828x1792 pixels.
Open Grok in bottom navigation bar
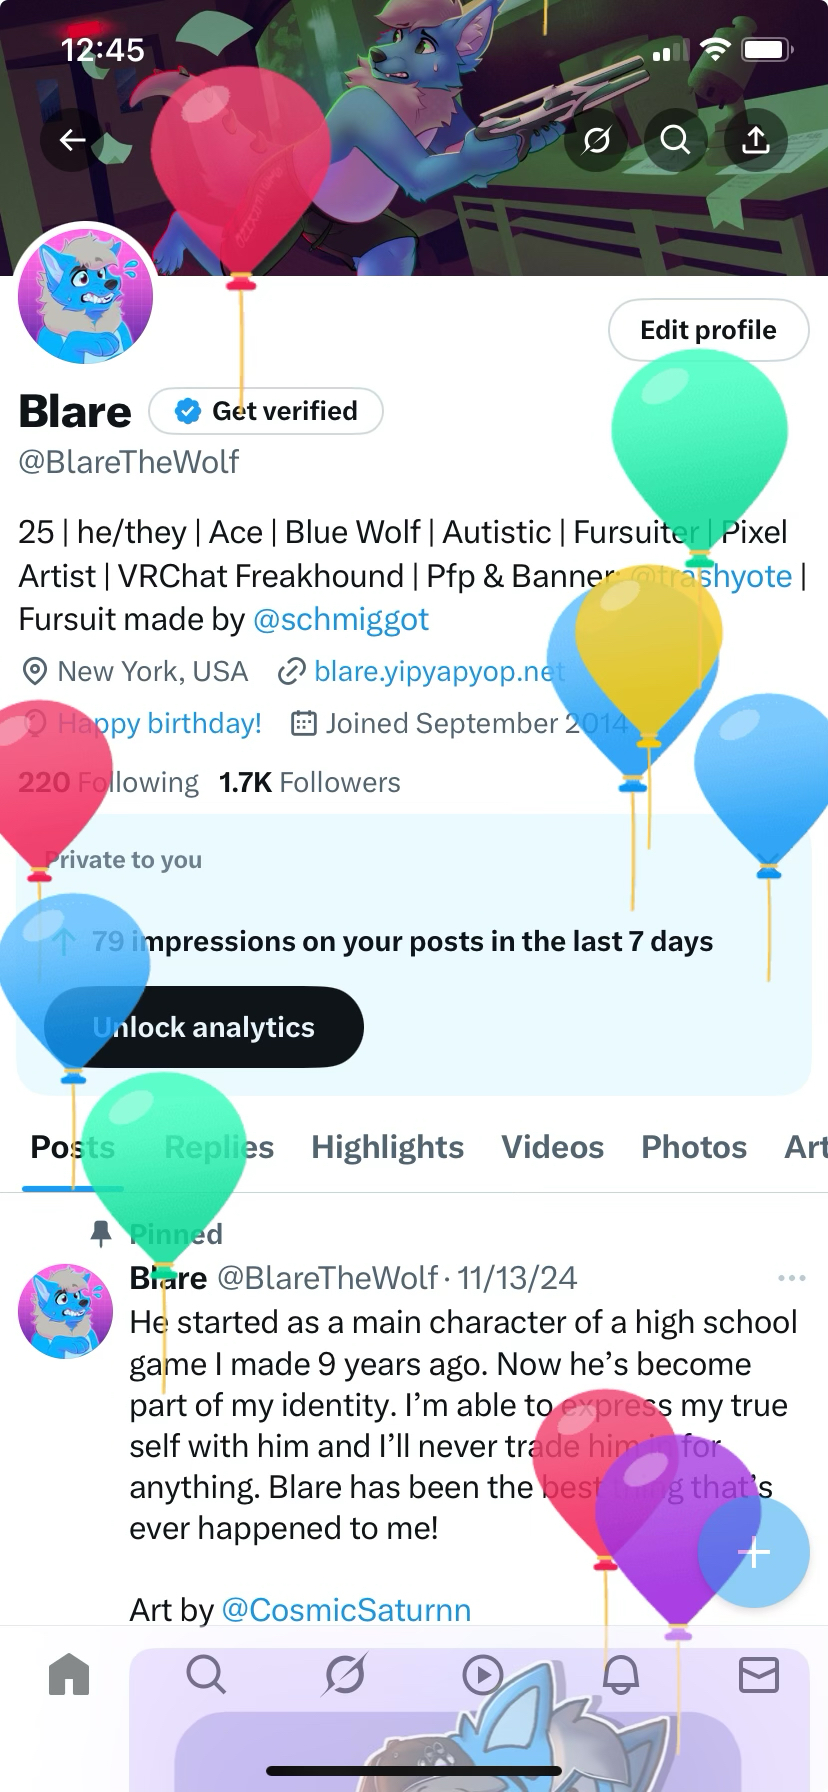[345, 1674]
